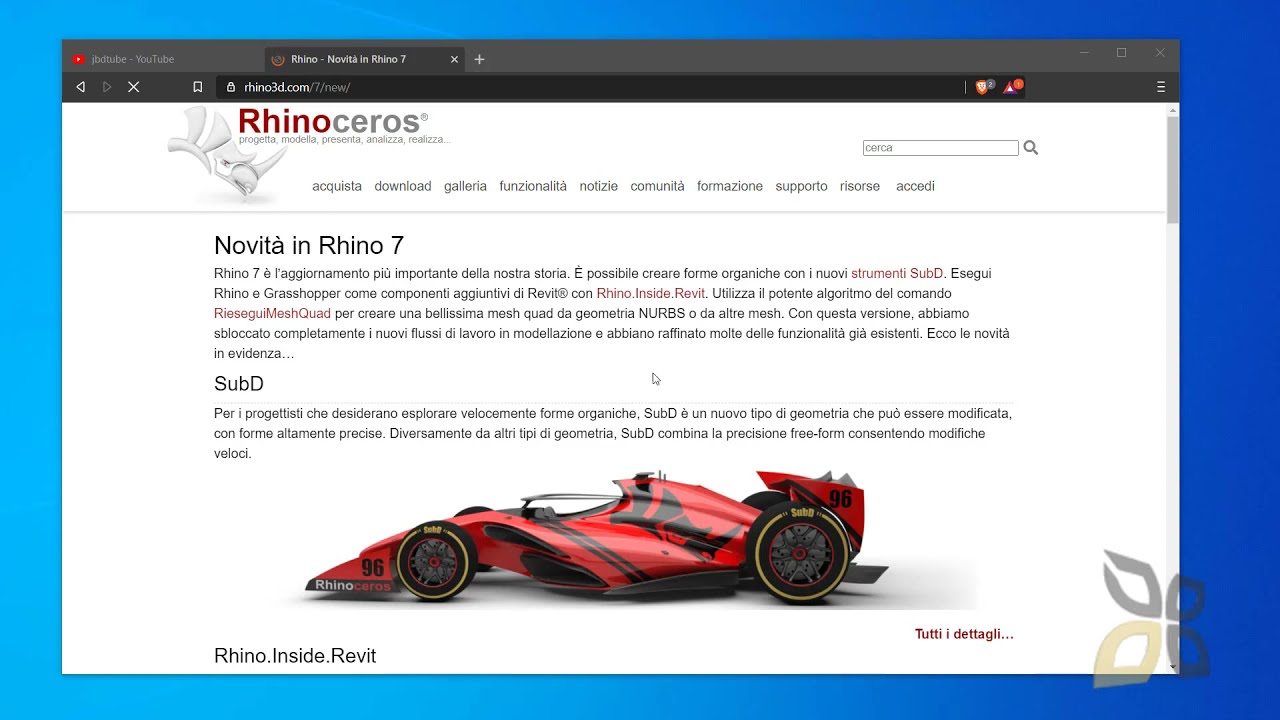Follow the RieseguiMeshQuad link
This screenshot has width=1280, height=720.
click(x=272, y=313)
